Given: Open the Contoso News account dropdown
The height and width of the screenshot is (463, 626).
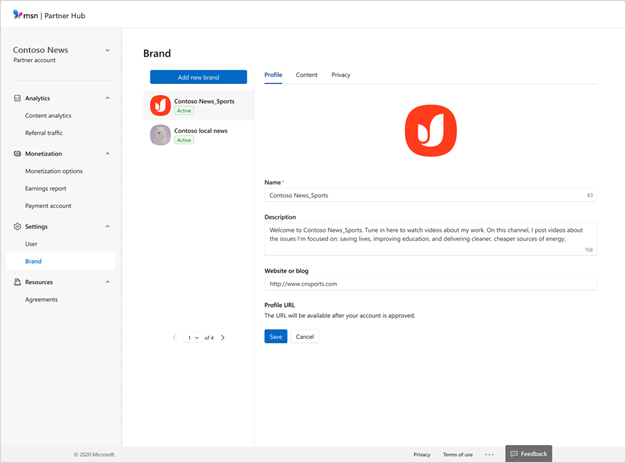Looking at the screenshot, I should point(108,50).
